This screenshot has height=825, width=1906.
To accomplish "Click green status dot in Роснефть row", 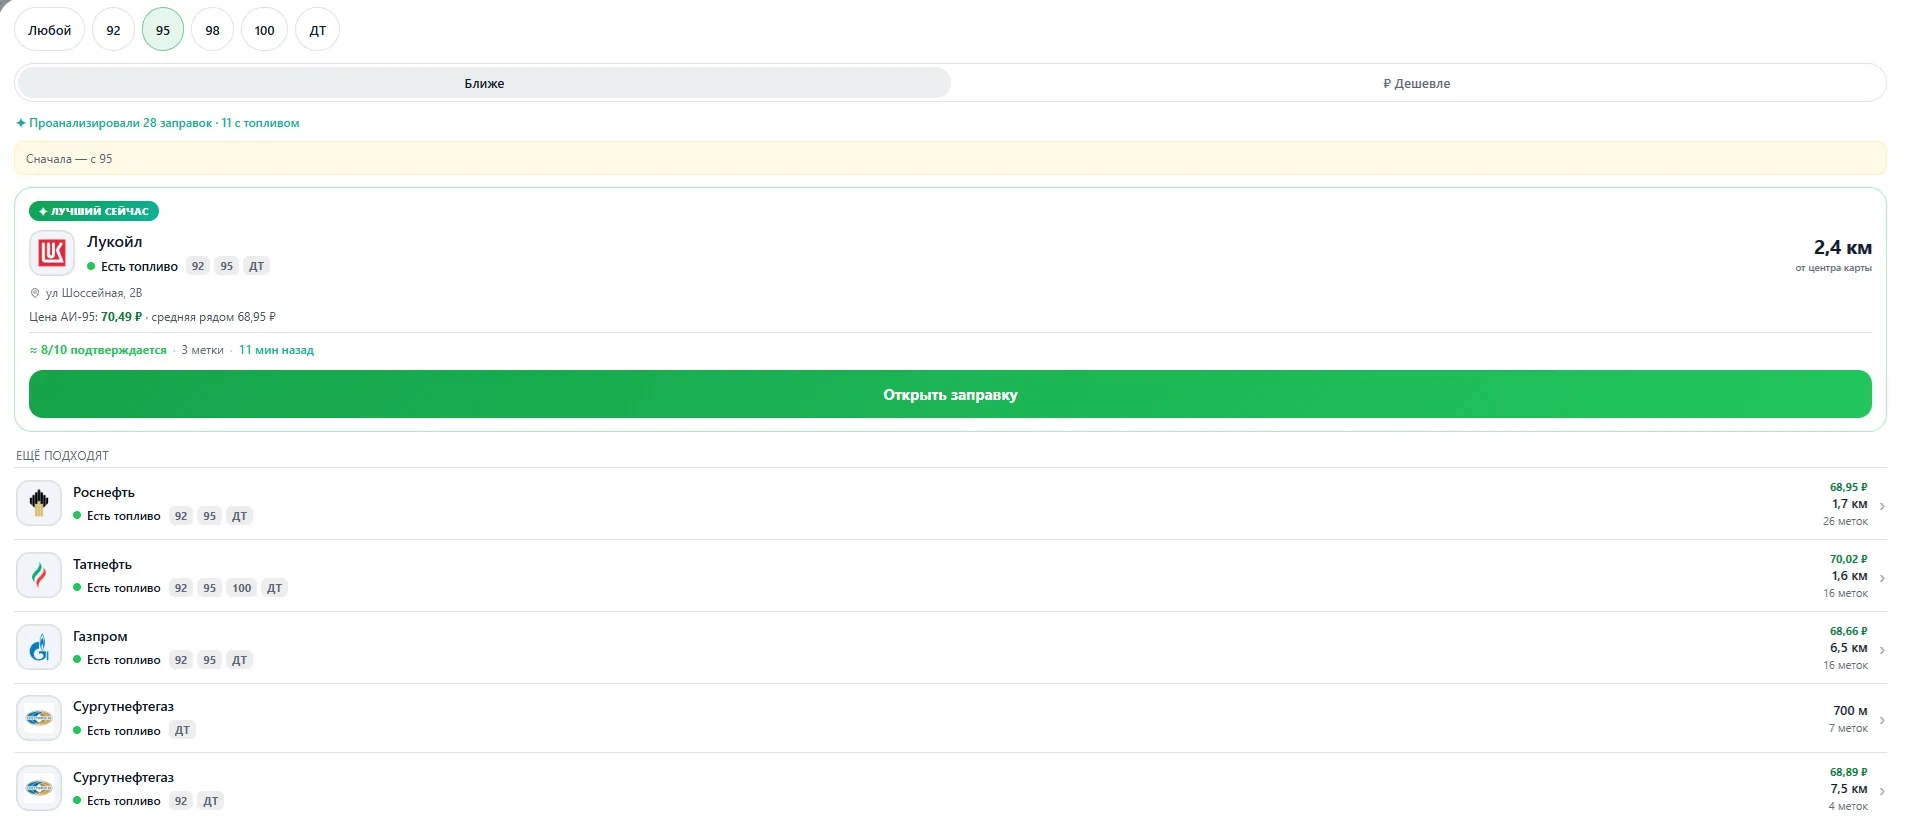I will (77, 516).
